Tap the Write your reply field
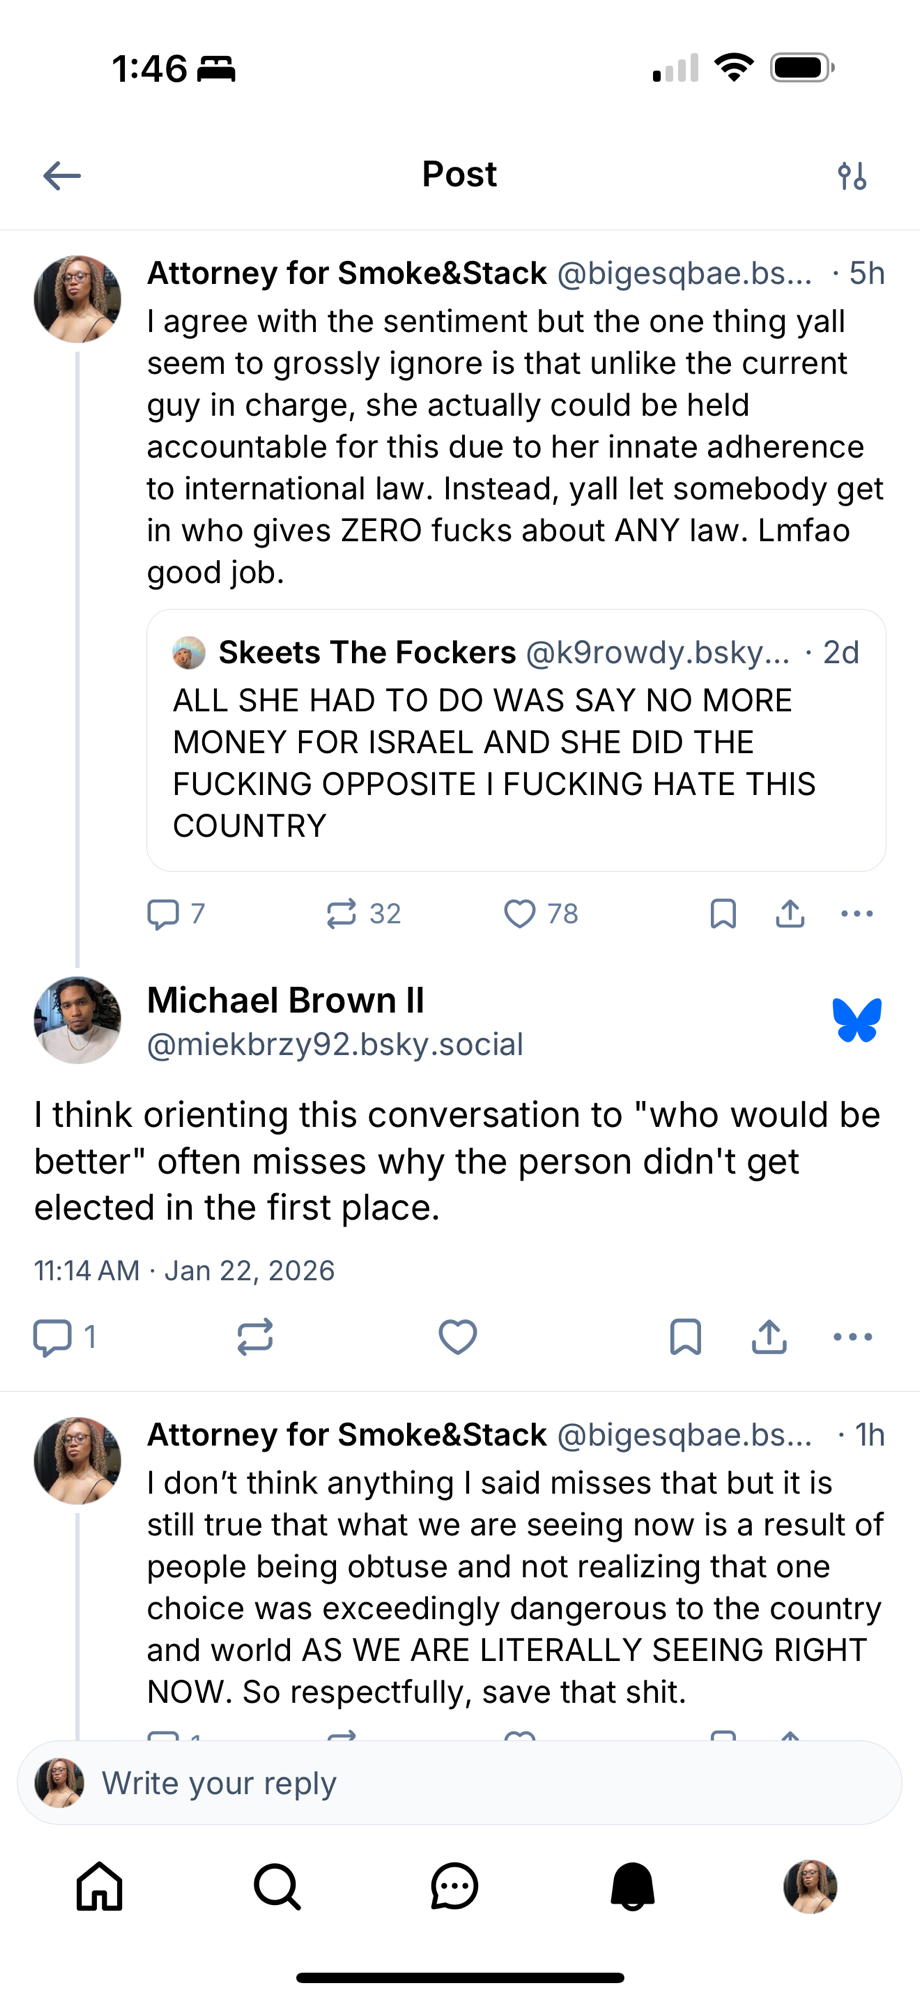Screen dimensions: 920x2000 [460, 1783]
